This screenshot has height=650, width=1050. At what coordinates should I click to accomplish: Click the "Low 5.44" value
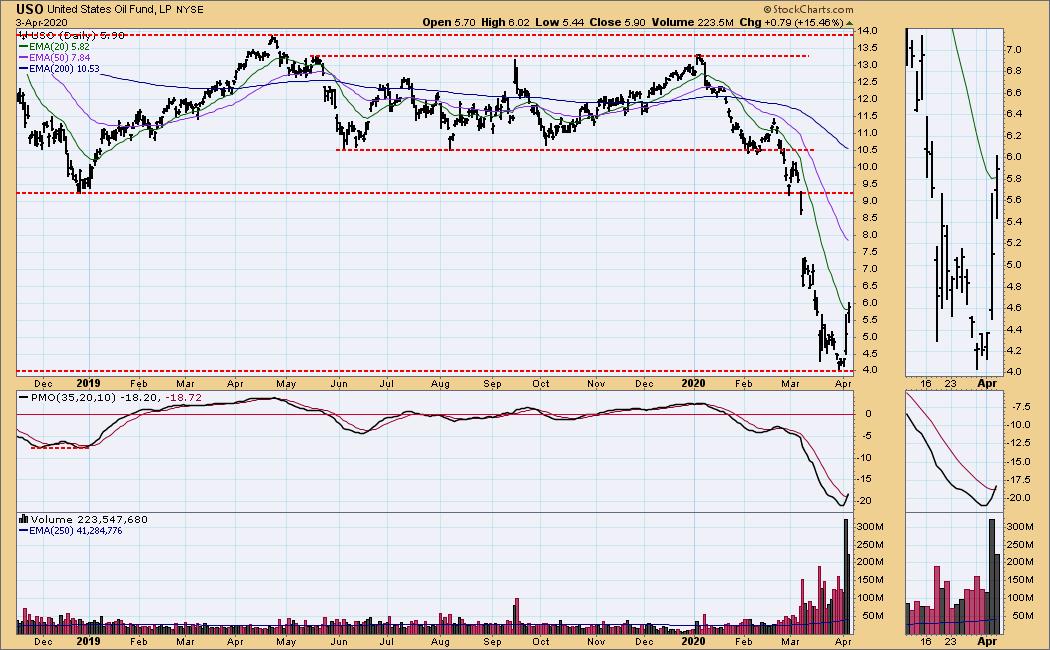point(559,22)
